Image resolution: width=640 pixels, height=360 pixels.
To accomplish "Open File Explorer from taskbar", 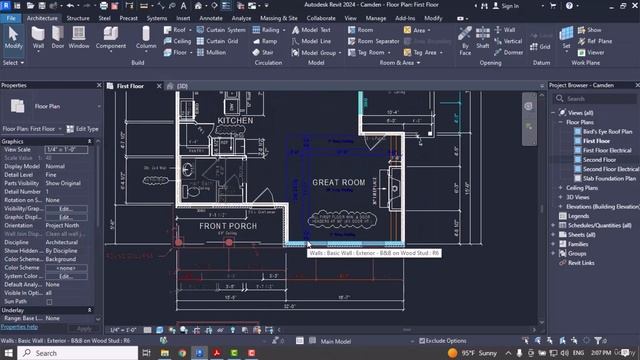I will coord(165,353).
